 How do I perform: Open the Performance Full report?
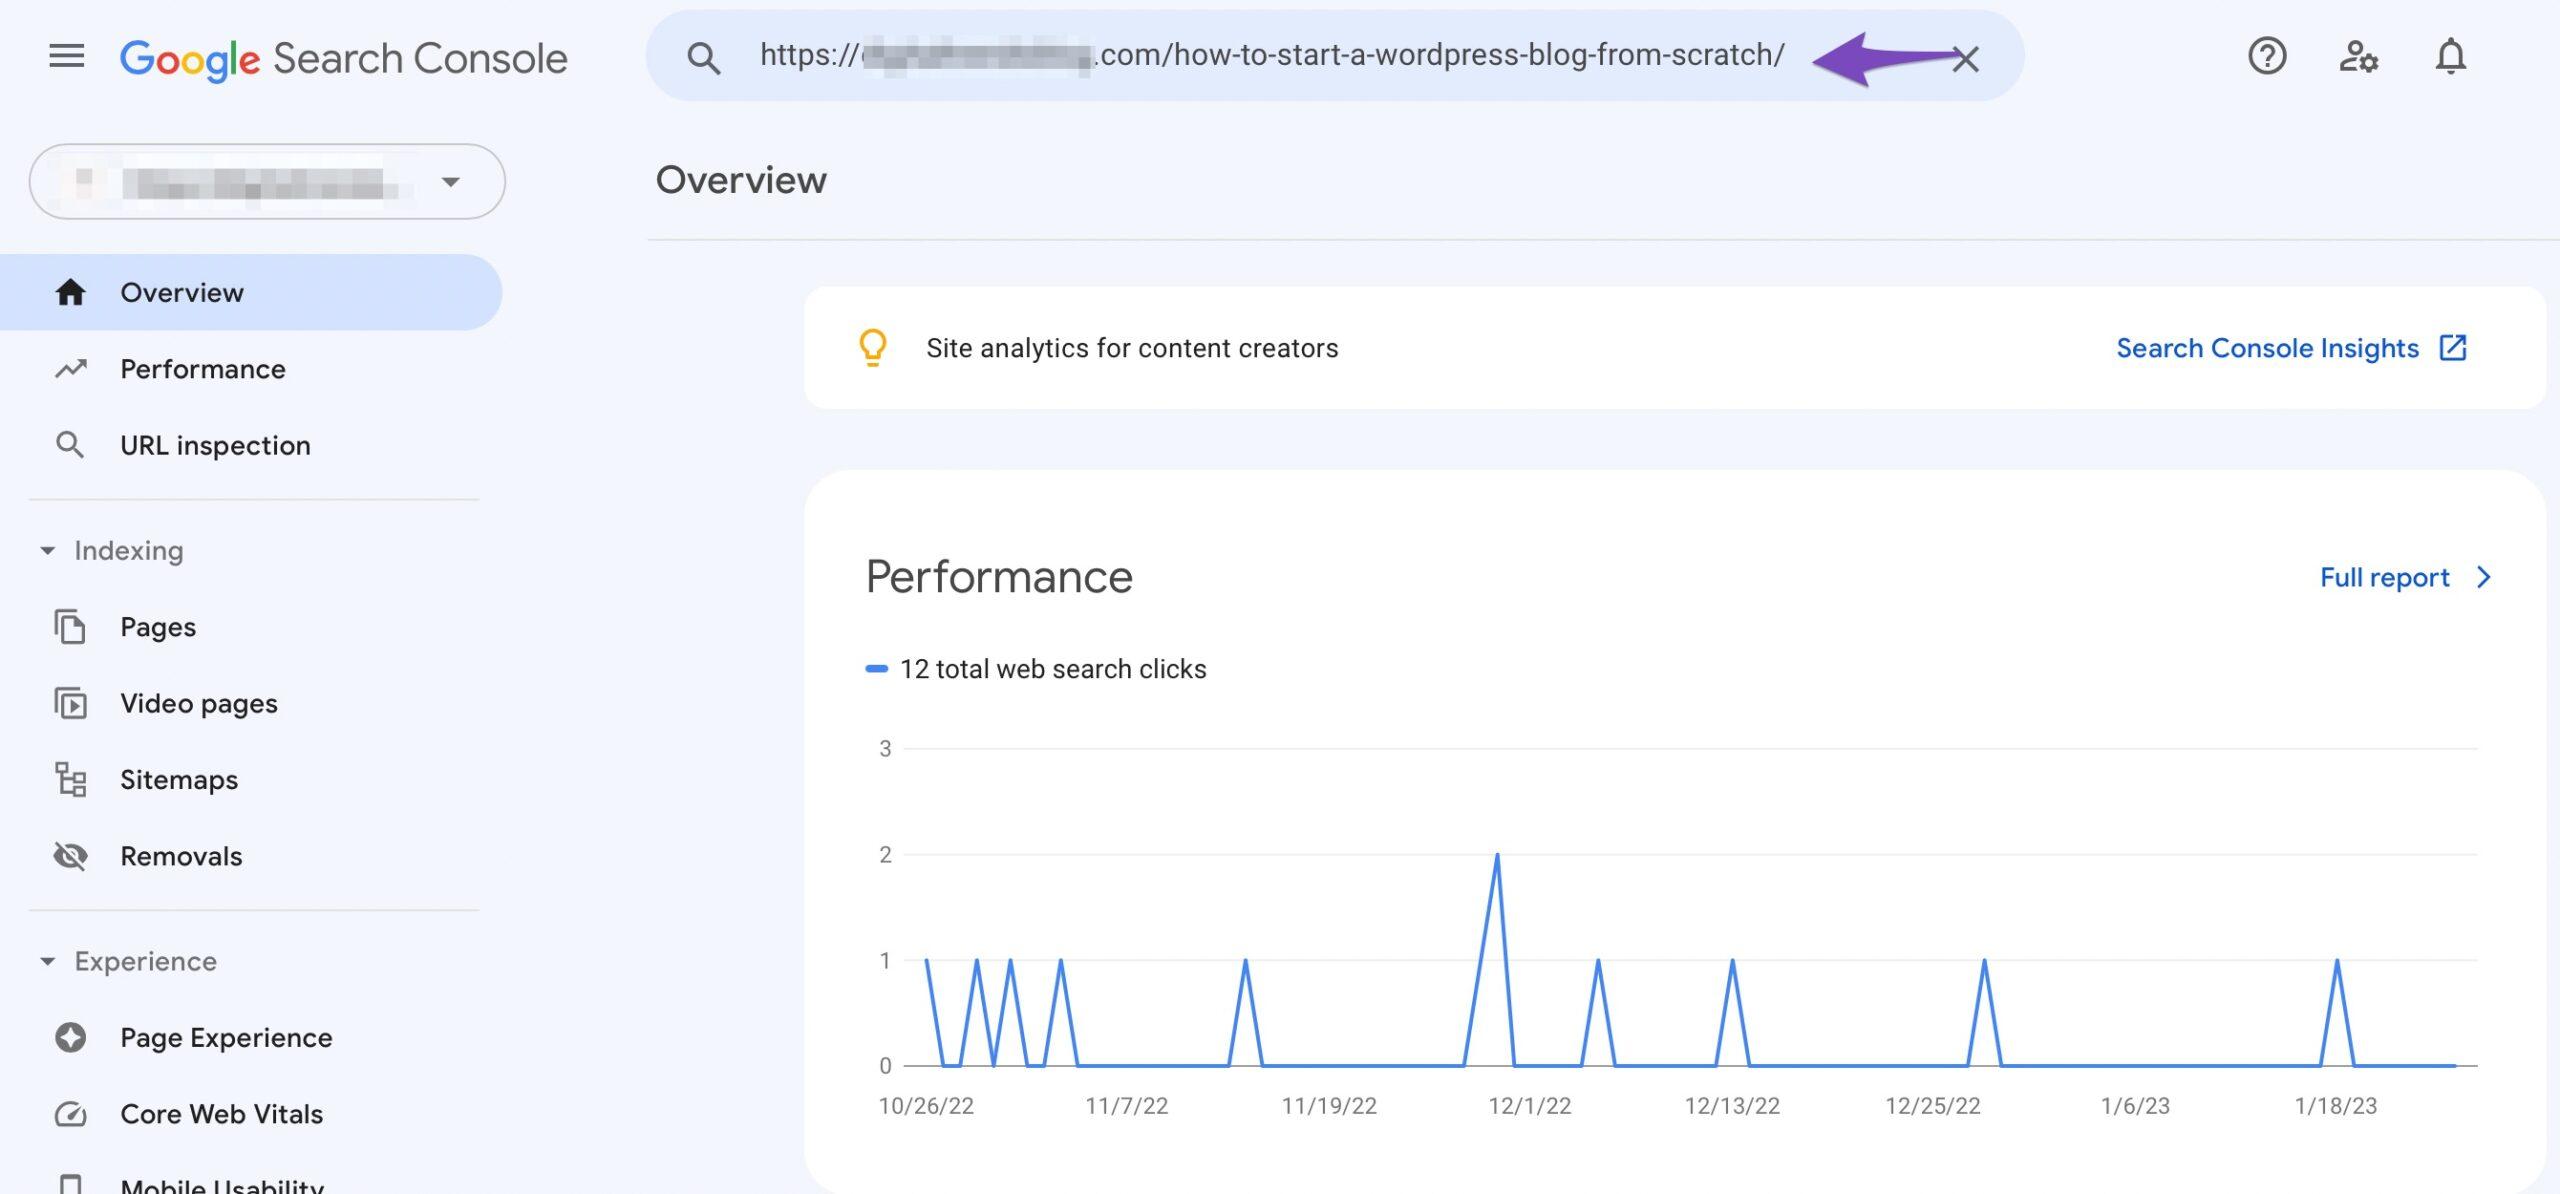(x=2405, y=577)
